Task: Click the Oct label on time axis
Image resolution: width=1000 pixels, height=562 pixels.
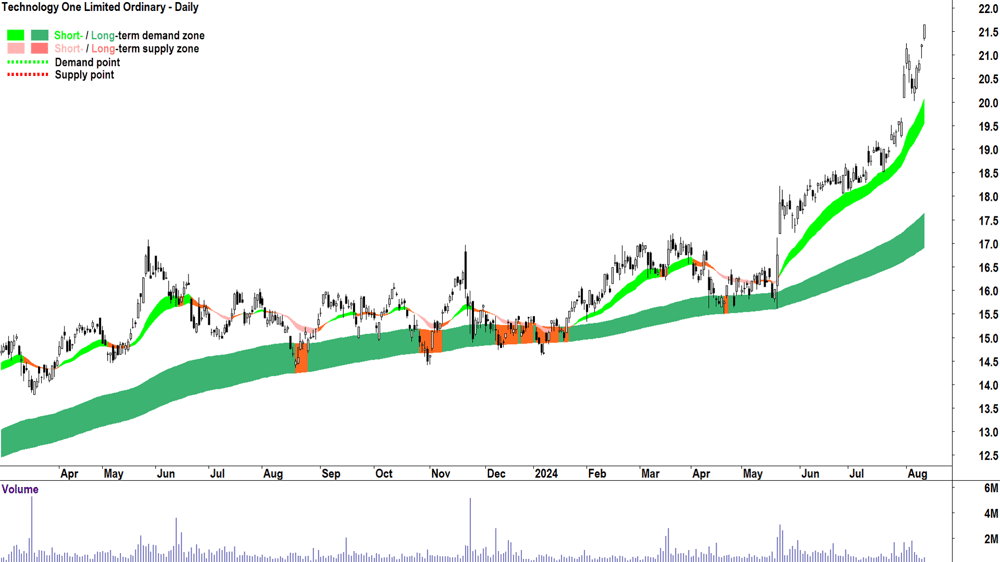Action: (384, 474)
